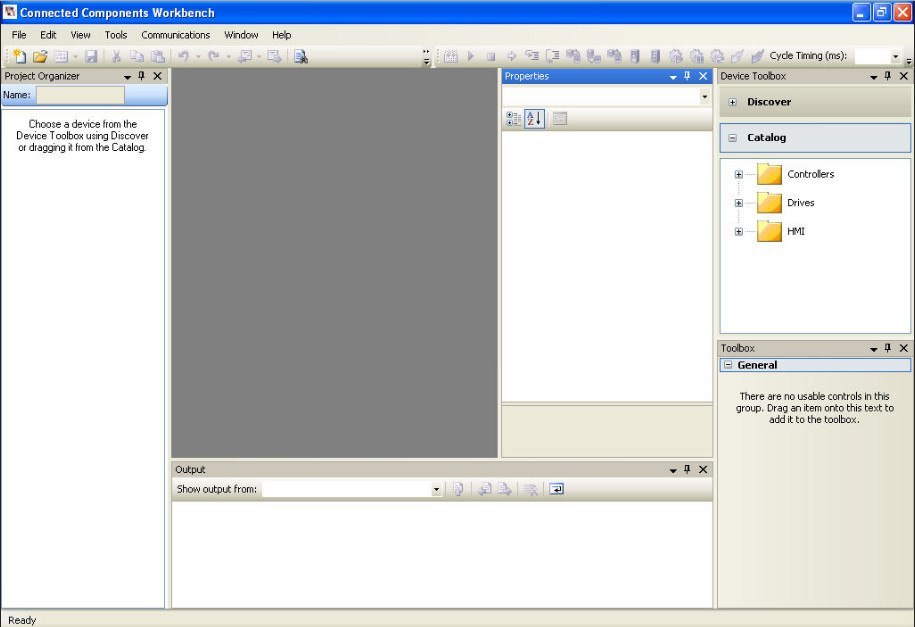915x627 pixels.
Task: Toggle Alphabetical sort in Properties
Action: click(534, 119)
